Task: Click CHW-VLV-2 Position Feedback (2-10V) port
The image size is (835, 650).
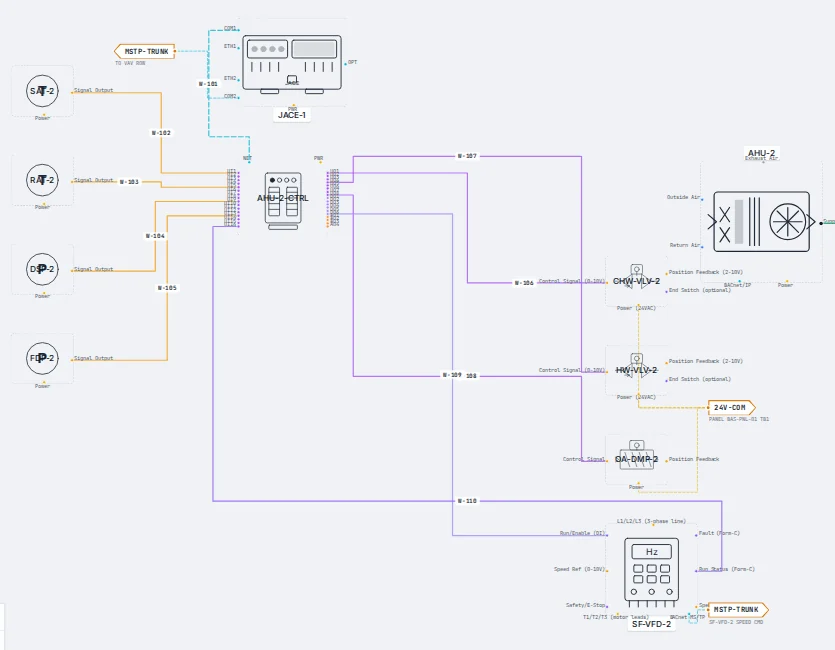Action: pyautogui.click(x=666, y=274)
